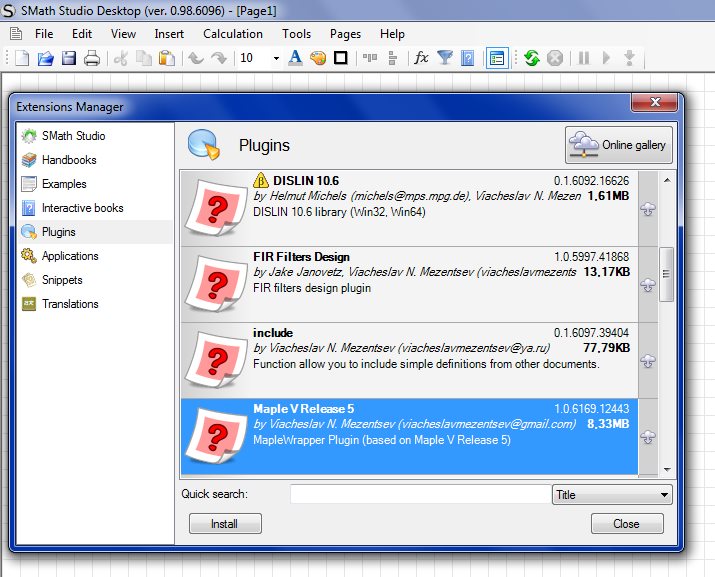Image resolution: width=715 pixels, height=577 pixels.
Task: Click the Close button in Extensions Manager
Action: pyautogui.click(x=627, y=523)
